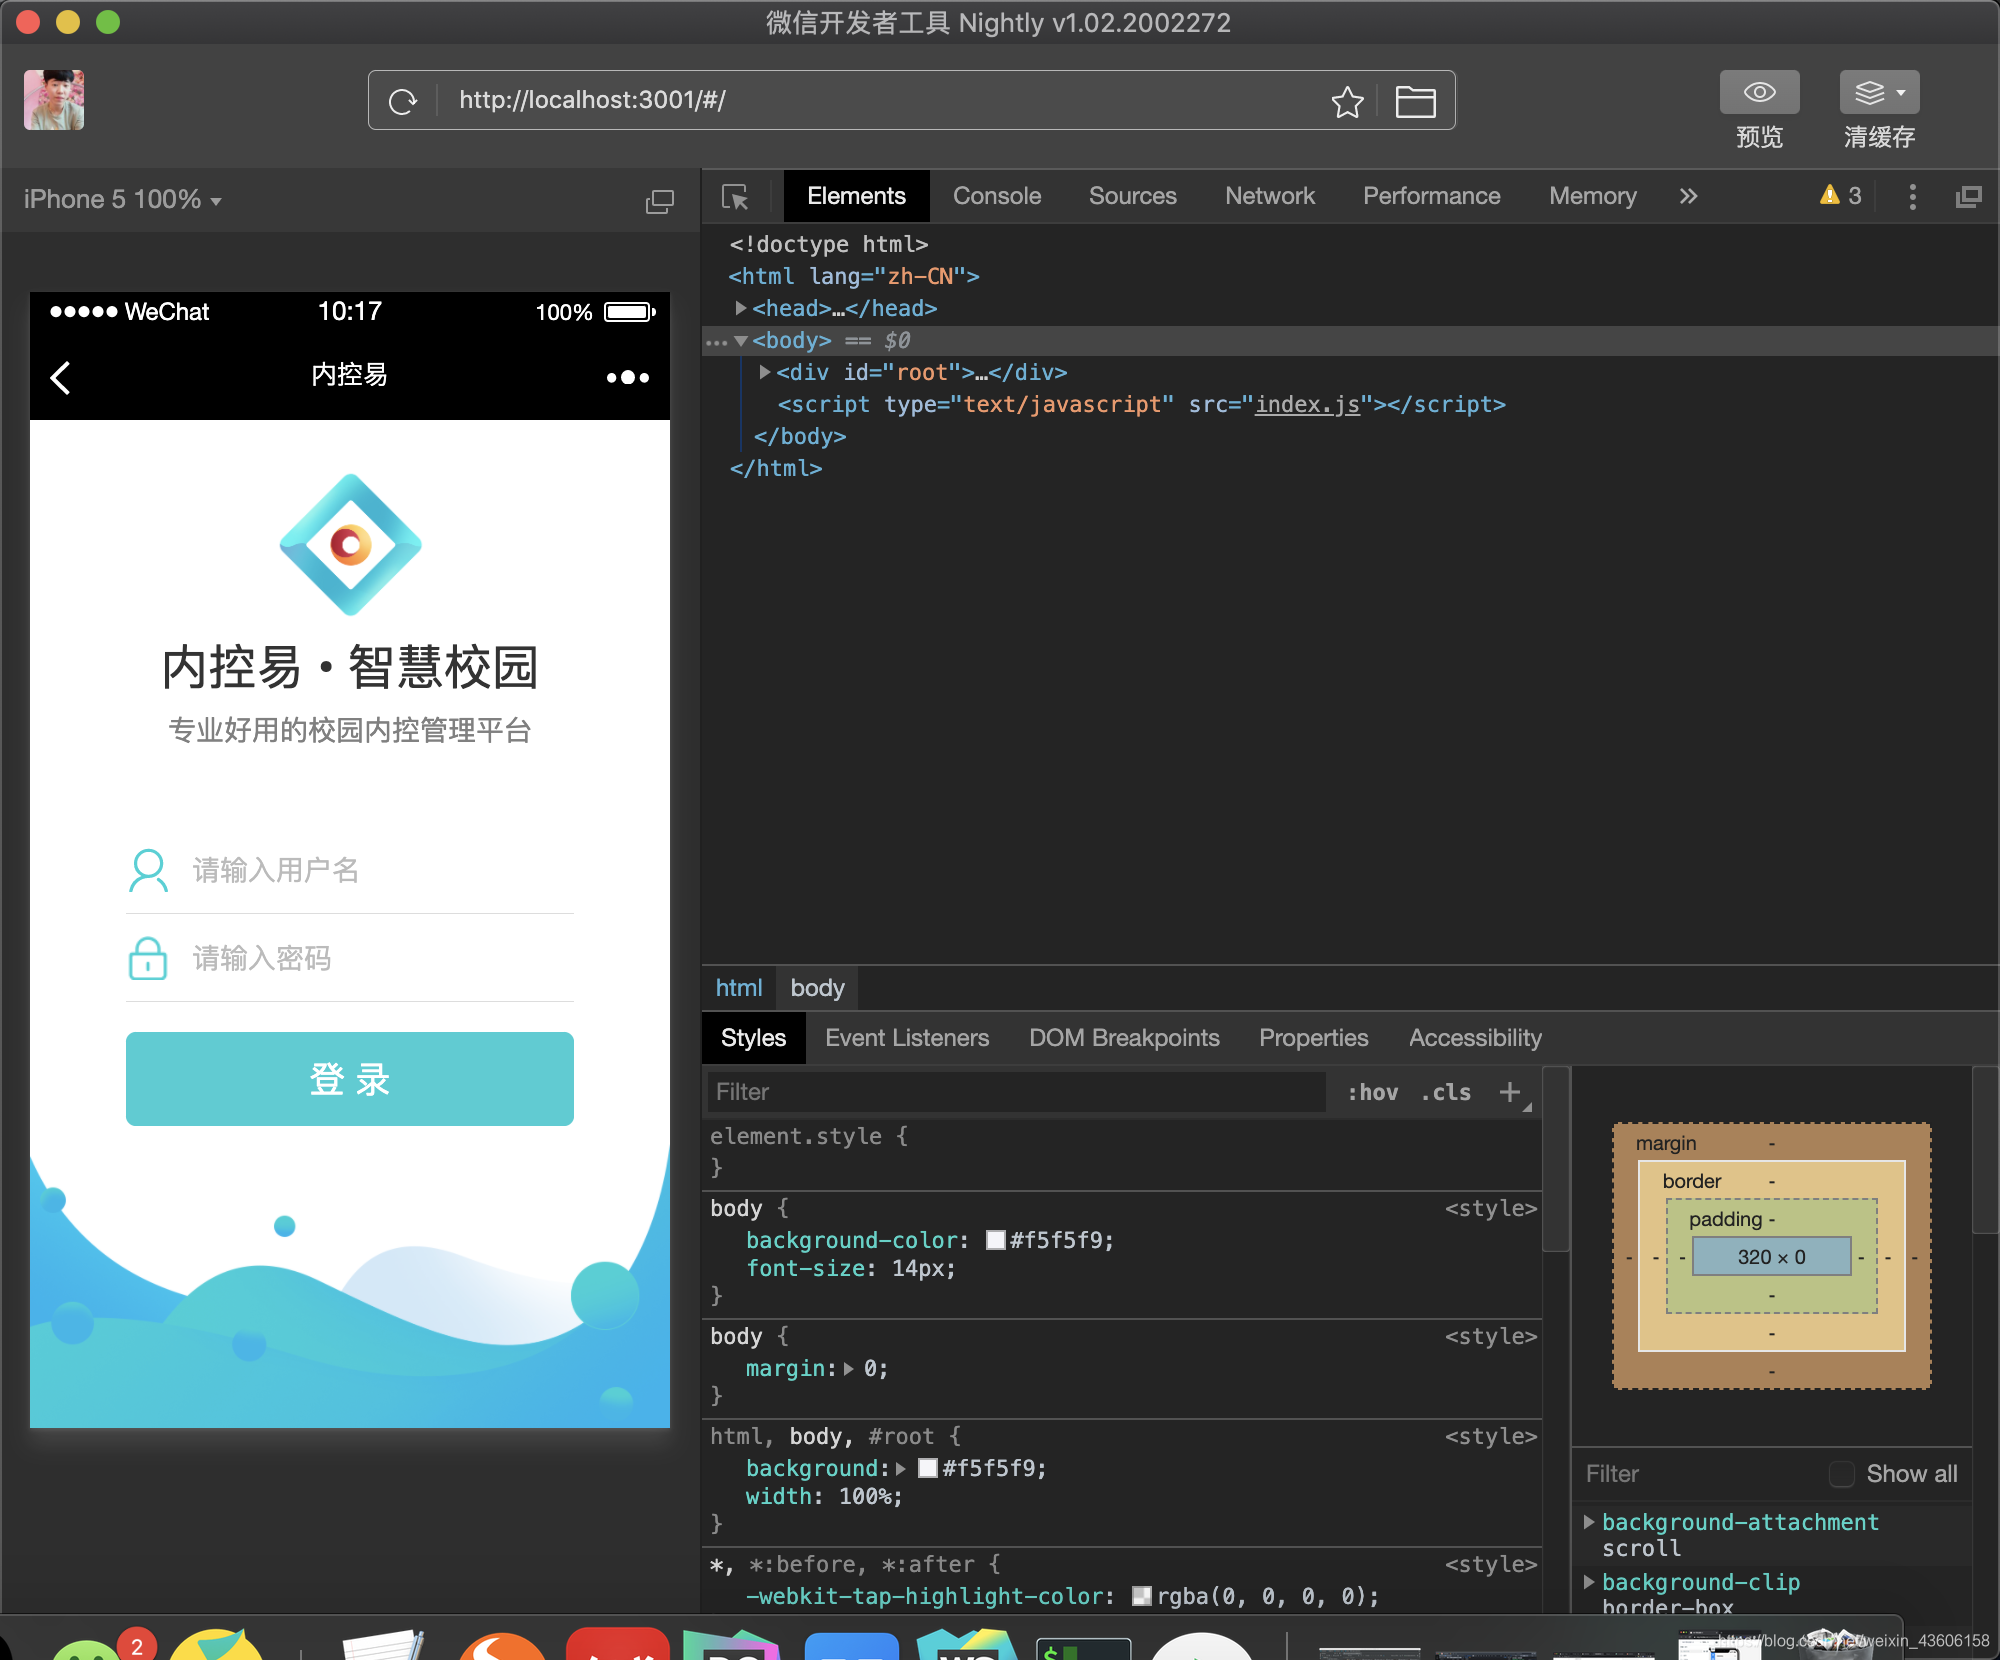Image resolution: width=2000 pixels, height=1660 pixels.
Task: Go back using the phone's back arrow
Action: tap(60, 377)
